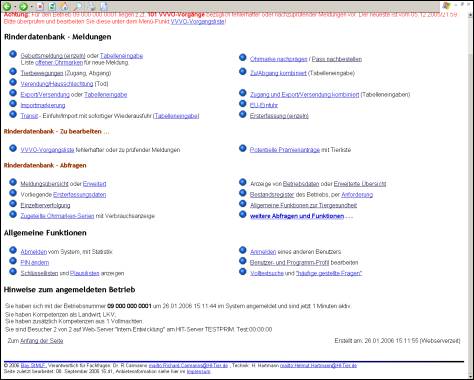Refresh the page using the refresh icon
474x380 pixels.
tap(52, 6)
